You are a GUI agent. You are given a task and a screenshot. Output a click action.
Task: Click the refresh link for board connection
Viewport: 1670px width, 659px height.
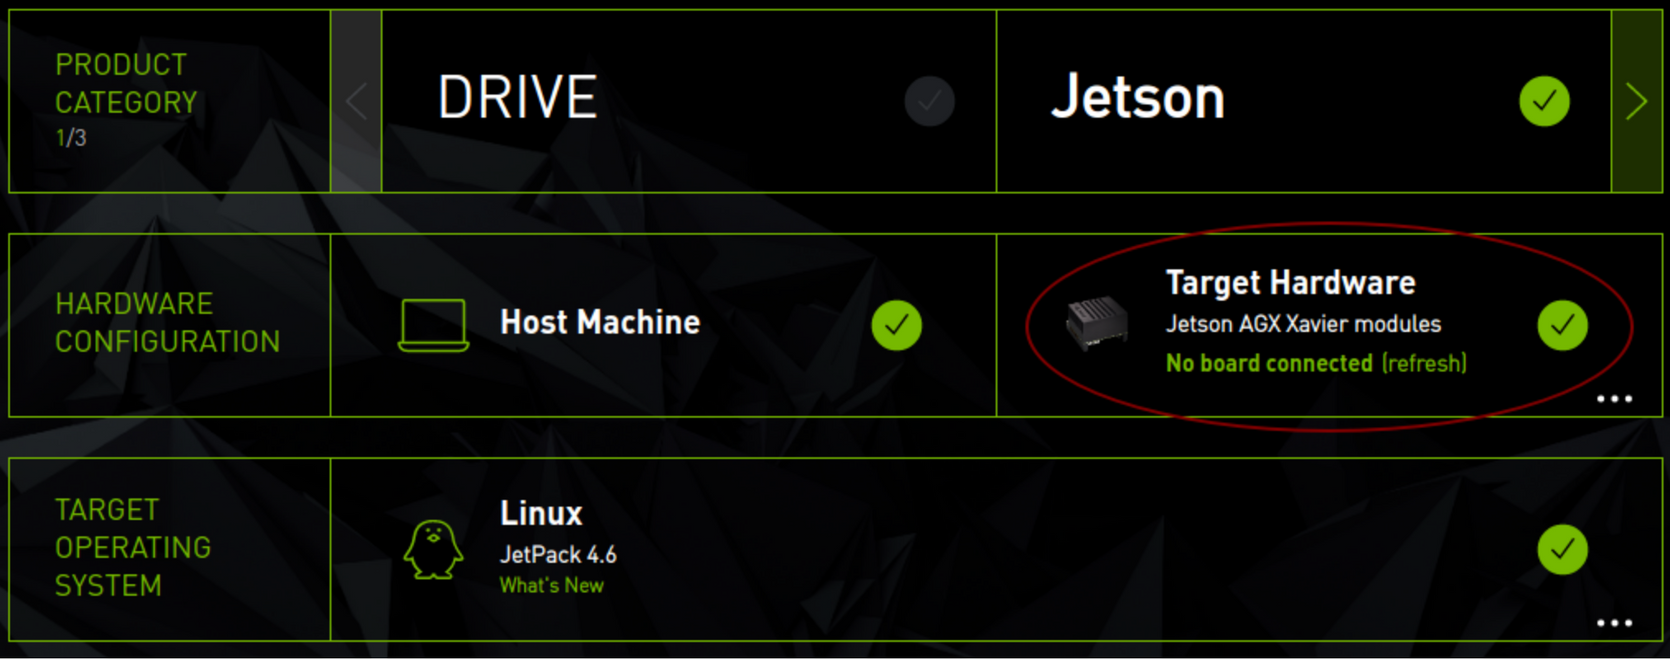coord(1424,363)
